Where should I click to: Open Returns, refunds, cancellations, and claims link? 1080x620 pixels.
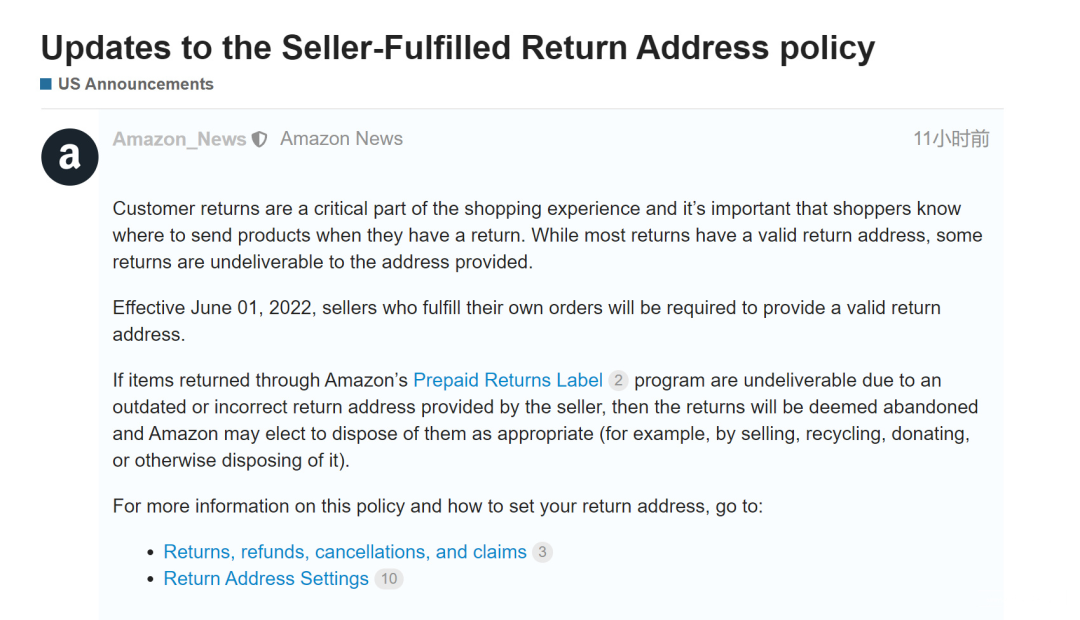345,552
